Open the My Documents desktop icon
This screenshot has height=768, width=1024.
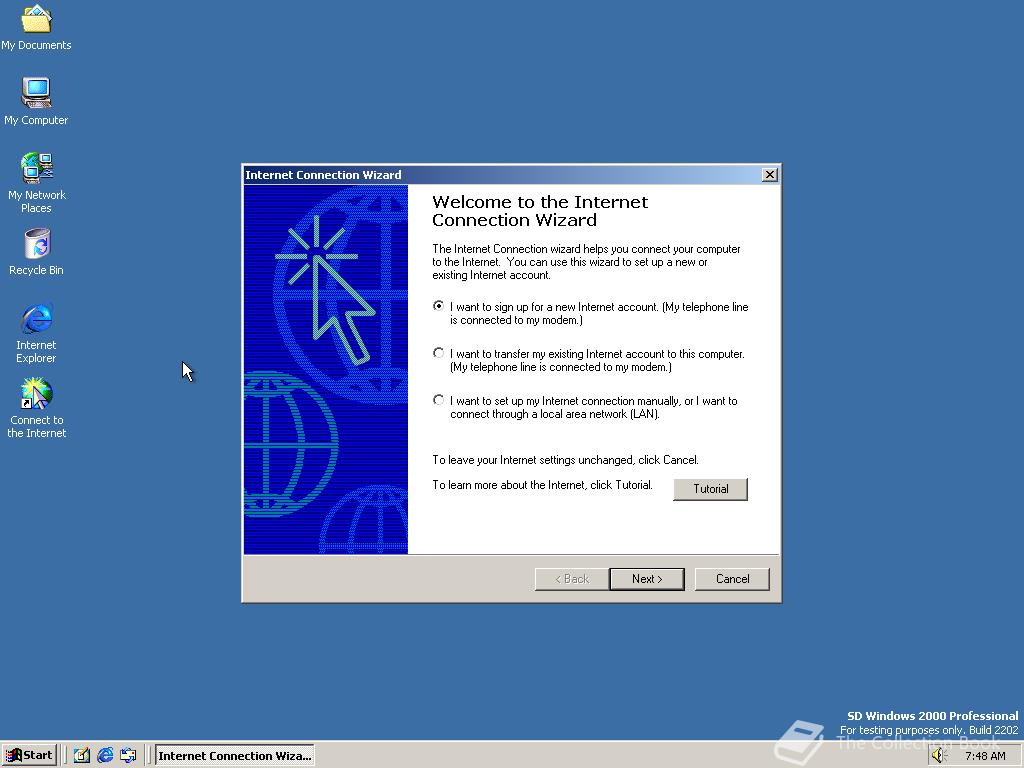(x=37, y=27)
